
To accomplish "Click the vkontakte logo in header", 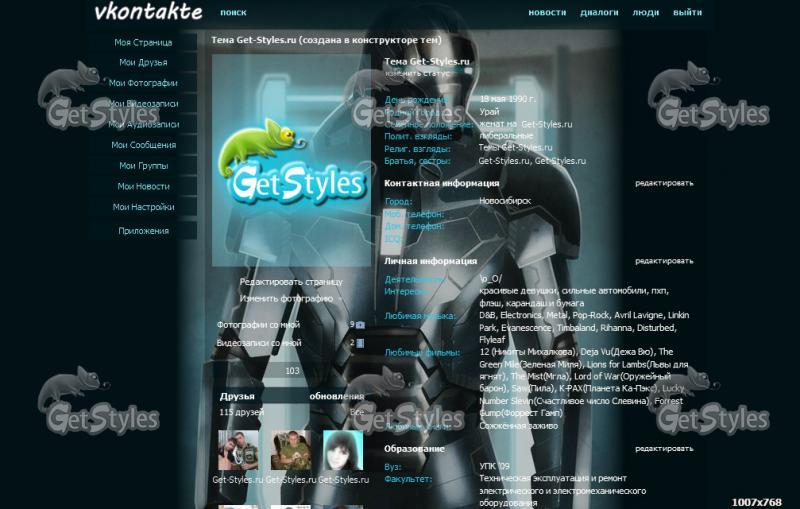I will tap(148, 12).
